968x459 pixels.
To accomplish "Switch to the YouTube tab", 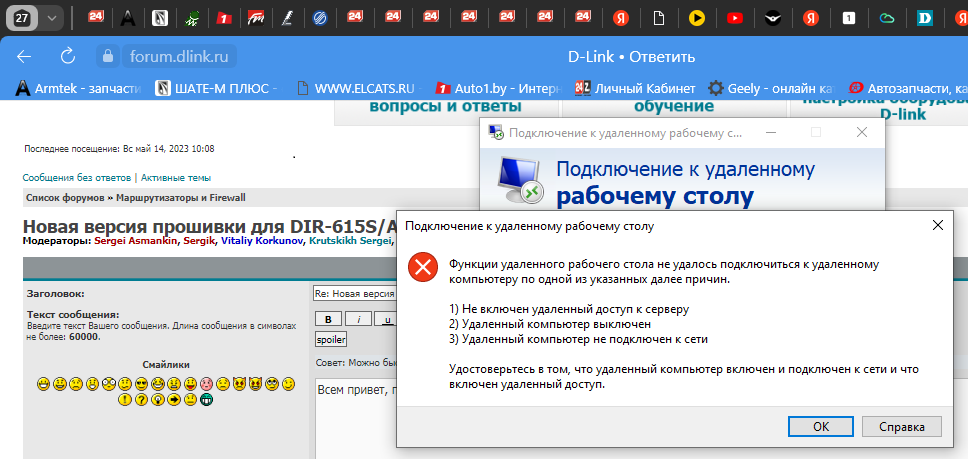I will (x=735, y=18).
